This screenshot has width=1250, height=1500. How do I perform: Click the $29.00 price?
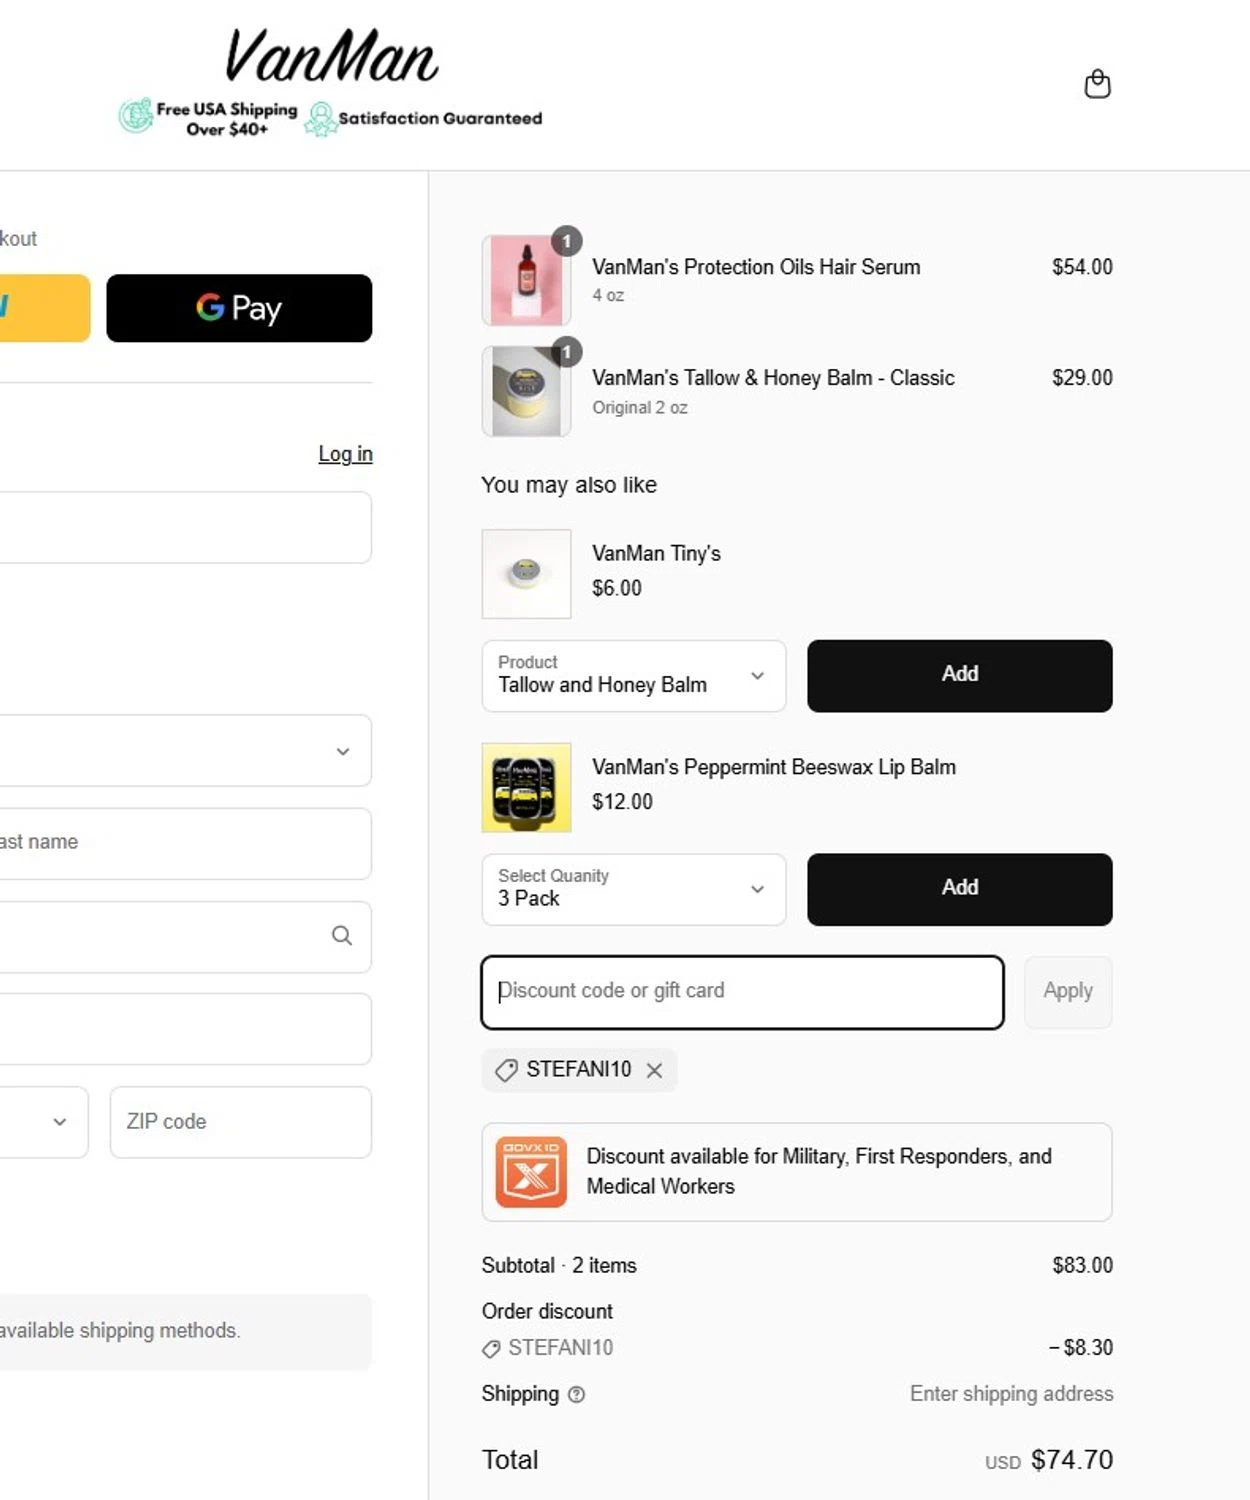click(x=1082, y=378)
